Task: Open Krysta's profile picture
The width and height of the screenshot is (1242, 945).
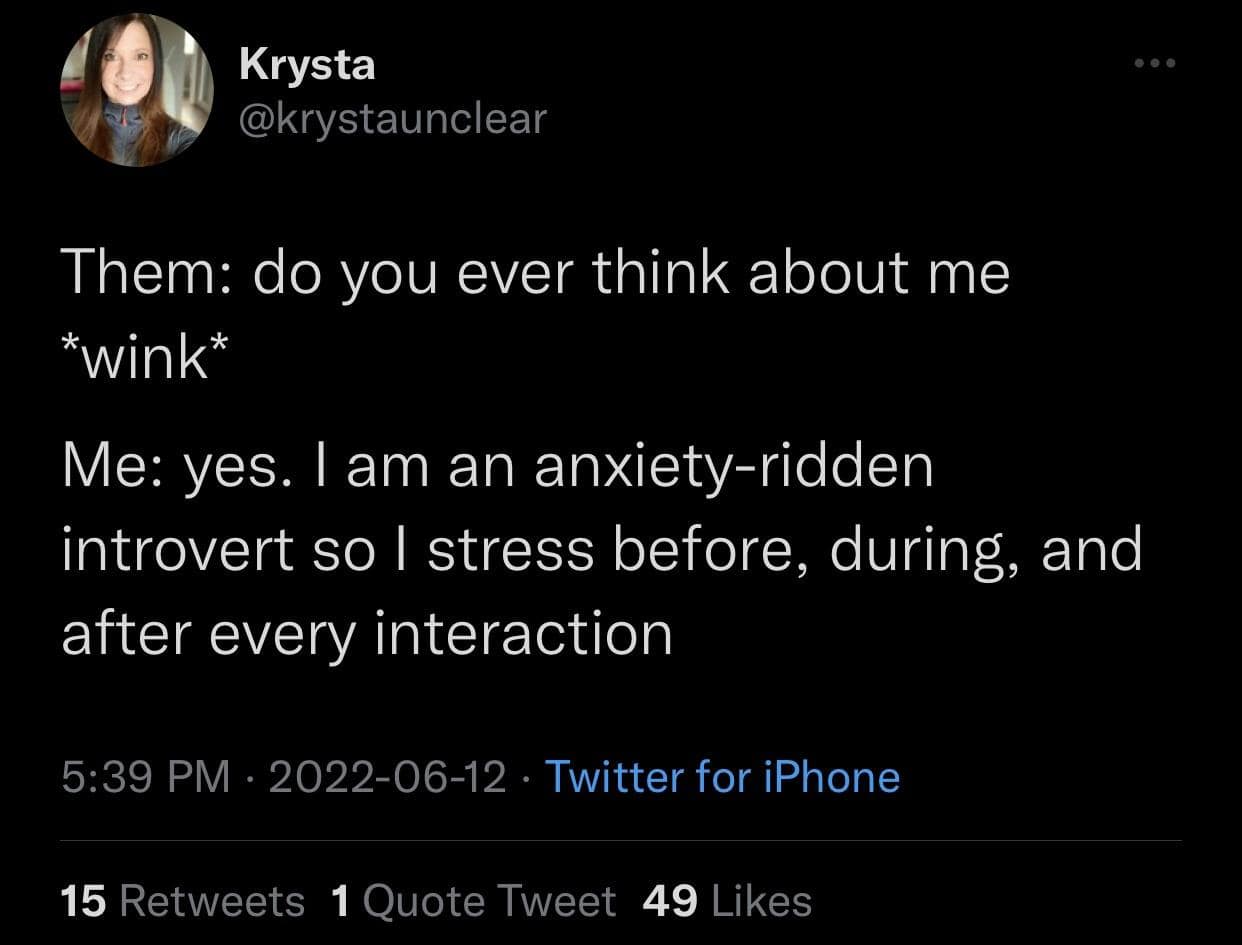Action: pyautogui.click(x=137, y=92)
